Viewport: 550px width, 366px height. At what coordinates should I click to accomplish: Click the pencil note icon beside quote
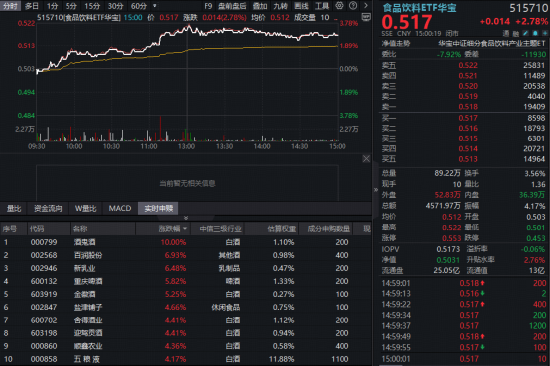point(525,33)
